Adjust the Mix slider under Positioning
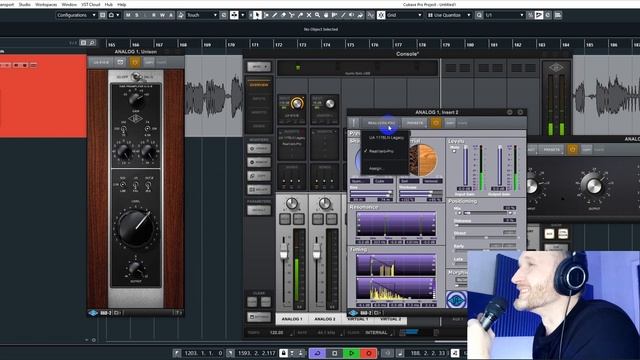Viewport: 640px width, 360px height. (x=485, y=213)
